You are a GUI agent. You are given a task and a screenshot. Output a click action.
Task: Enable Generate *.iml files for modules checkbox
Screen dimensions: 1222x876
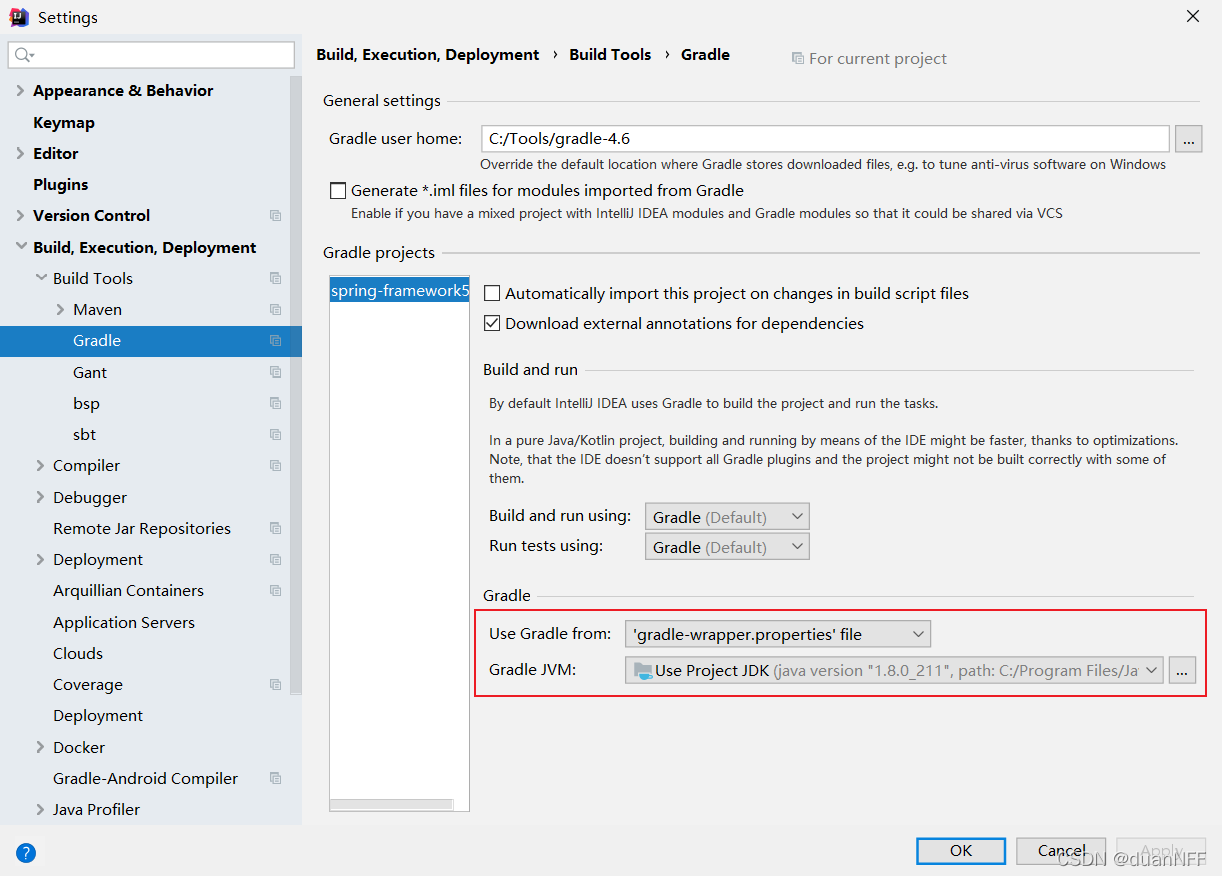coord(338,191)
